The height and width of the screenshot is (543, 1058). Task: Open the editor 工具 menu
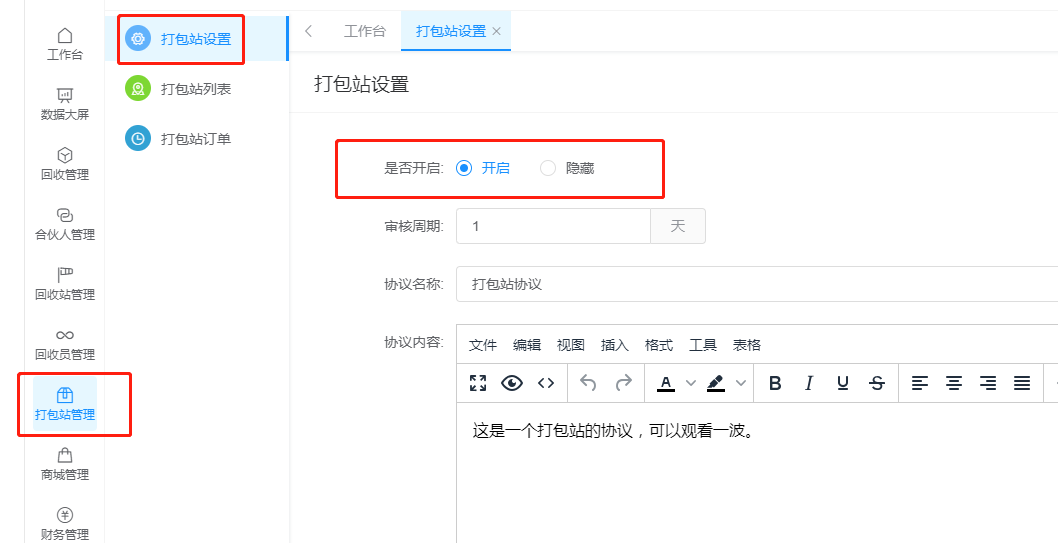(x=702, y=345)
